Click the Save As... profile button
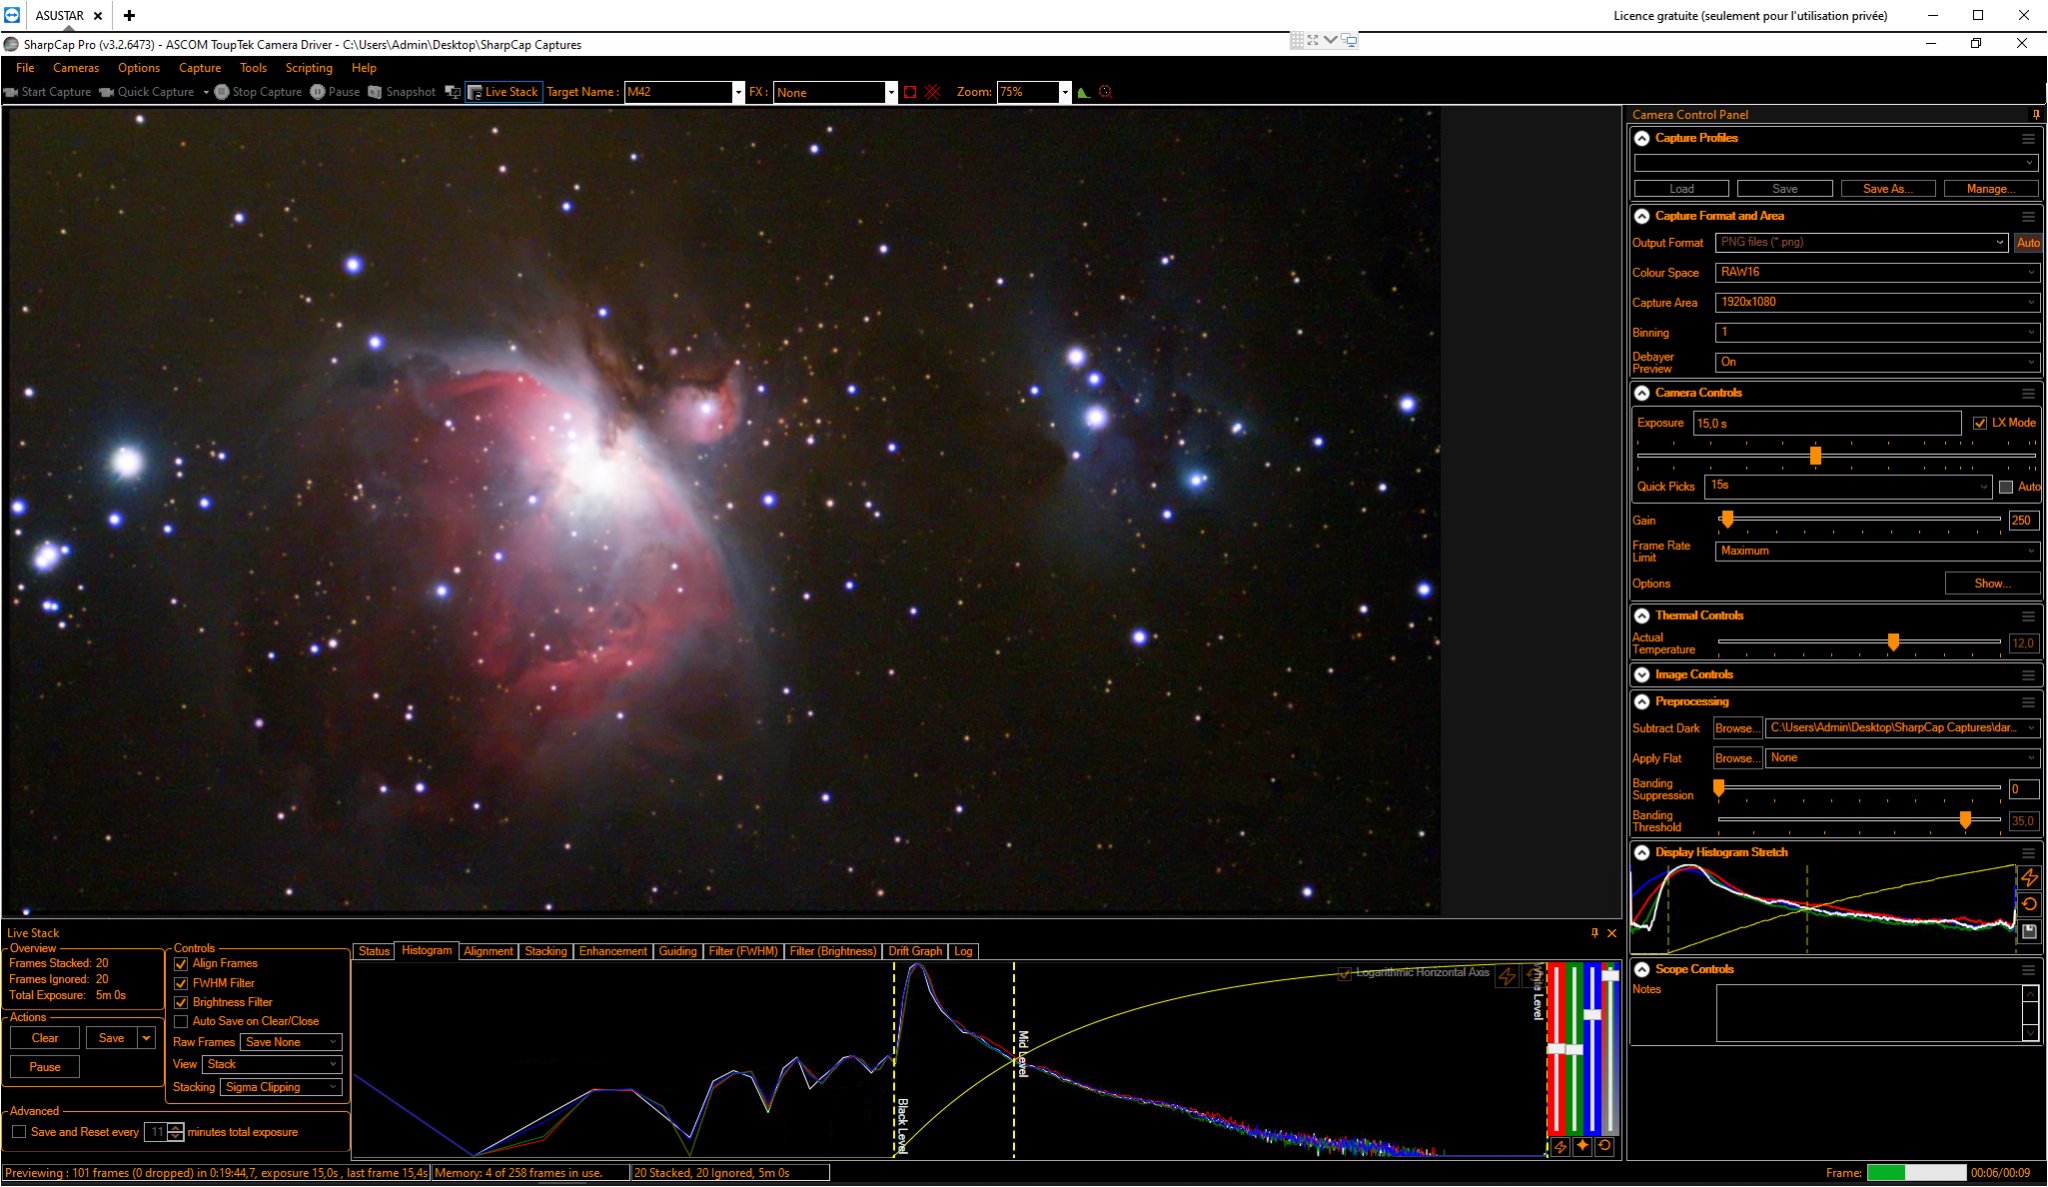 click(1888, 188)
